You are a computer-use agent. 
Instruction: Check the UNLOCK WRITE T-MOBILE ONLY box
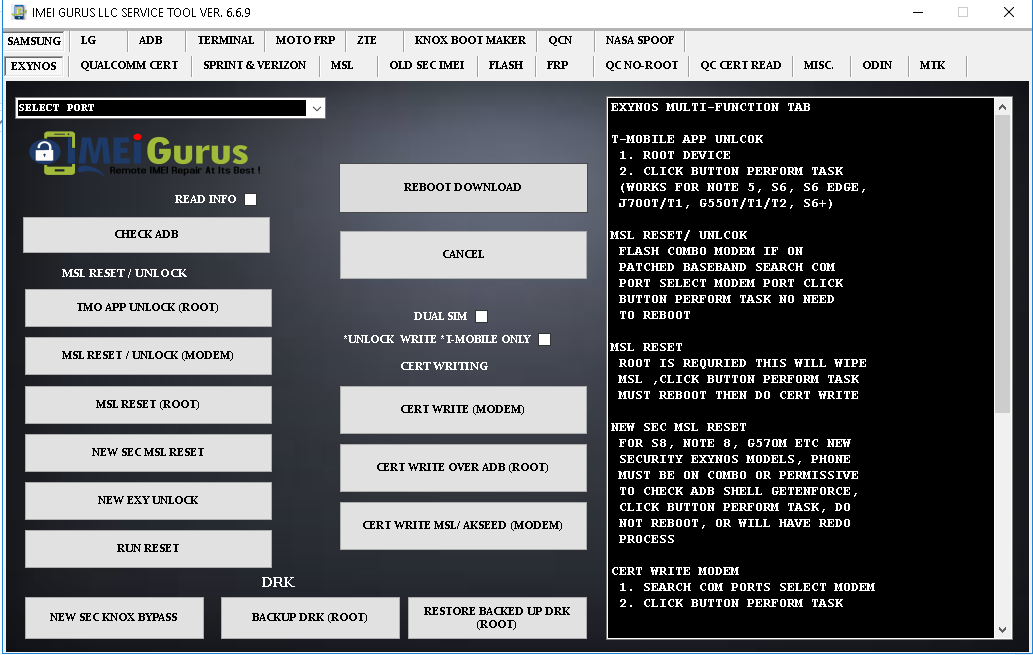click(x=544, y=339)
